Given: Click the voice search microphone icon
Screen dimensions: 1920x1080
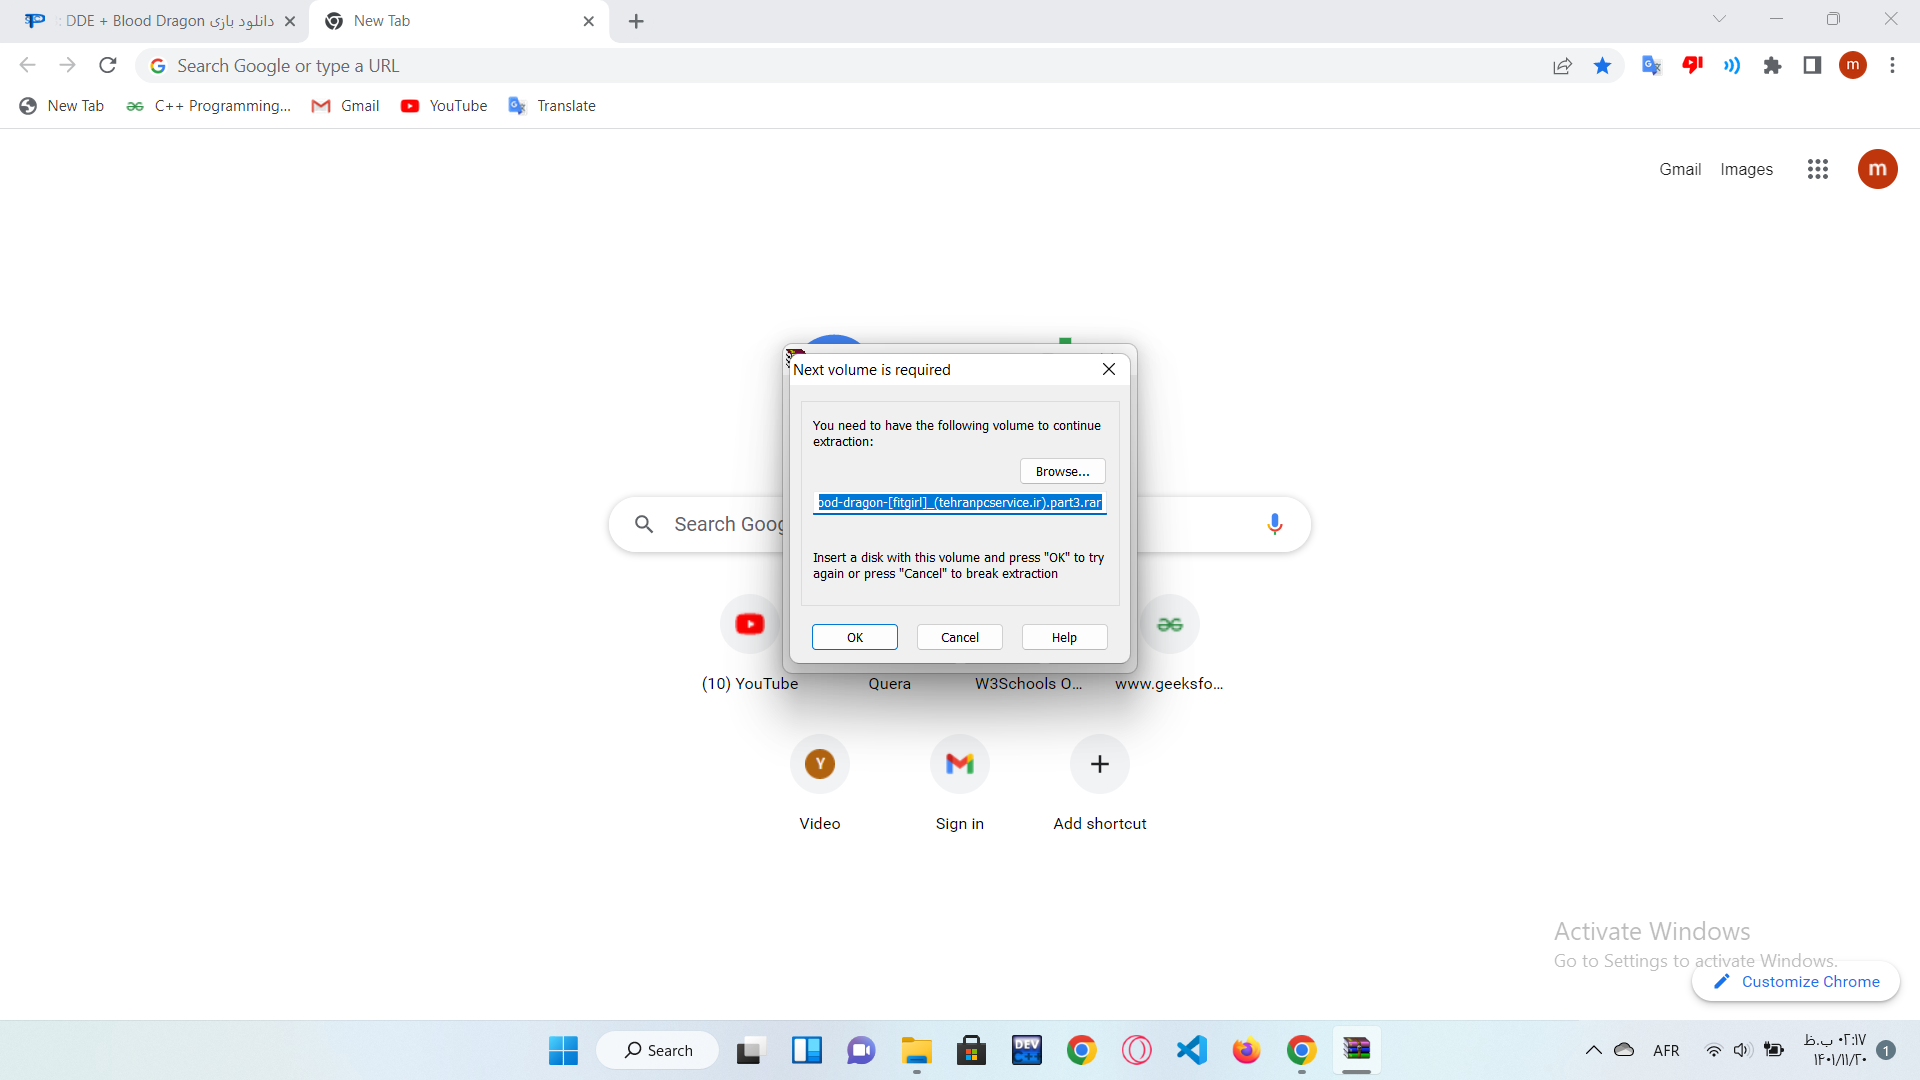Looking at the screenshot, I should tap(1274, 524).
